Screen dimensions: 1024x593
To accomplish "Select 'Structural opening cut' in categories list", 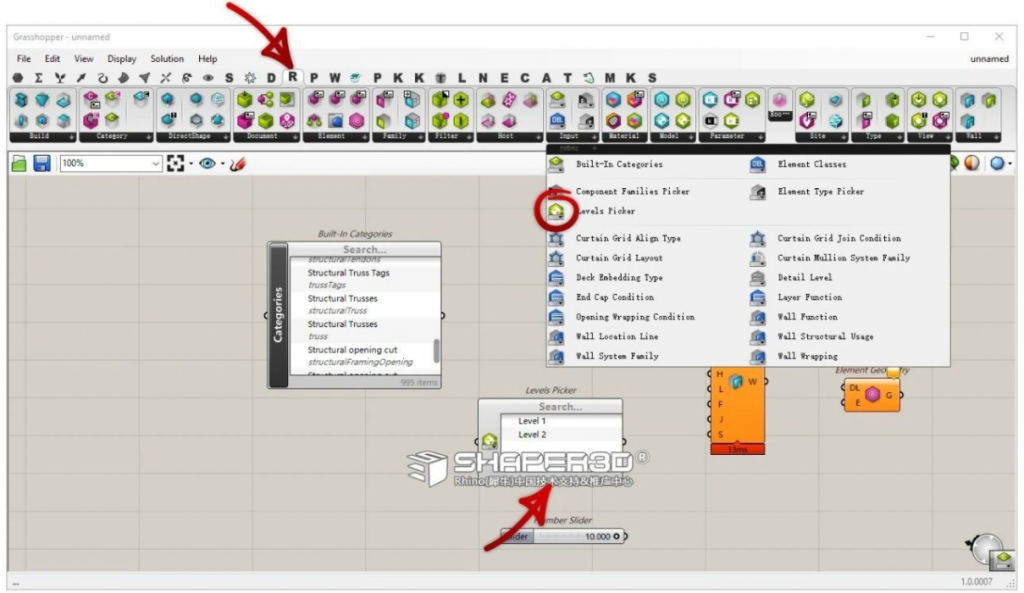I will [352, 349].
